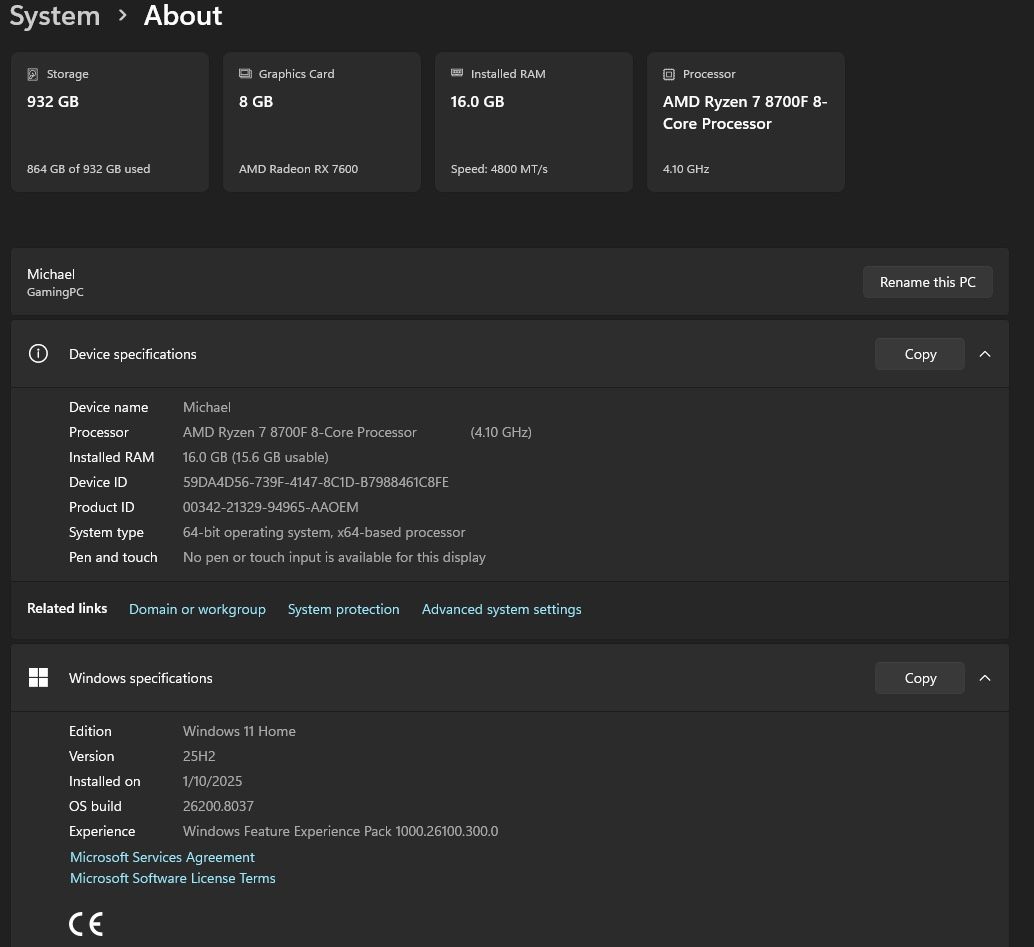Copy the Windows specifications

[919, 678]
